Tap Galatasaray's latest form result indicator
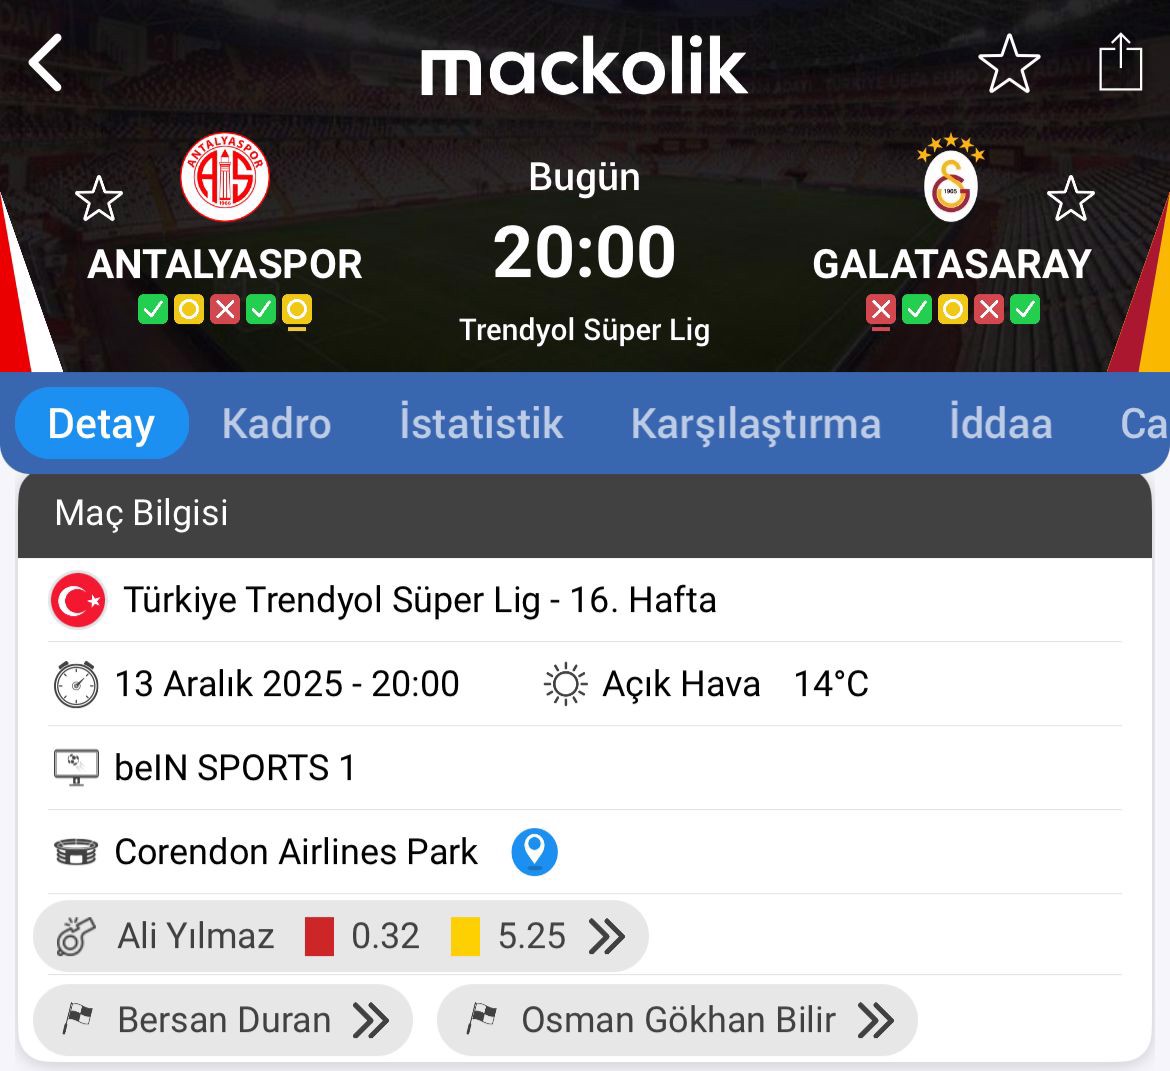 [x=881, y=310]
